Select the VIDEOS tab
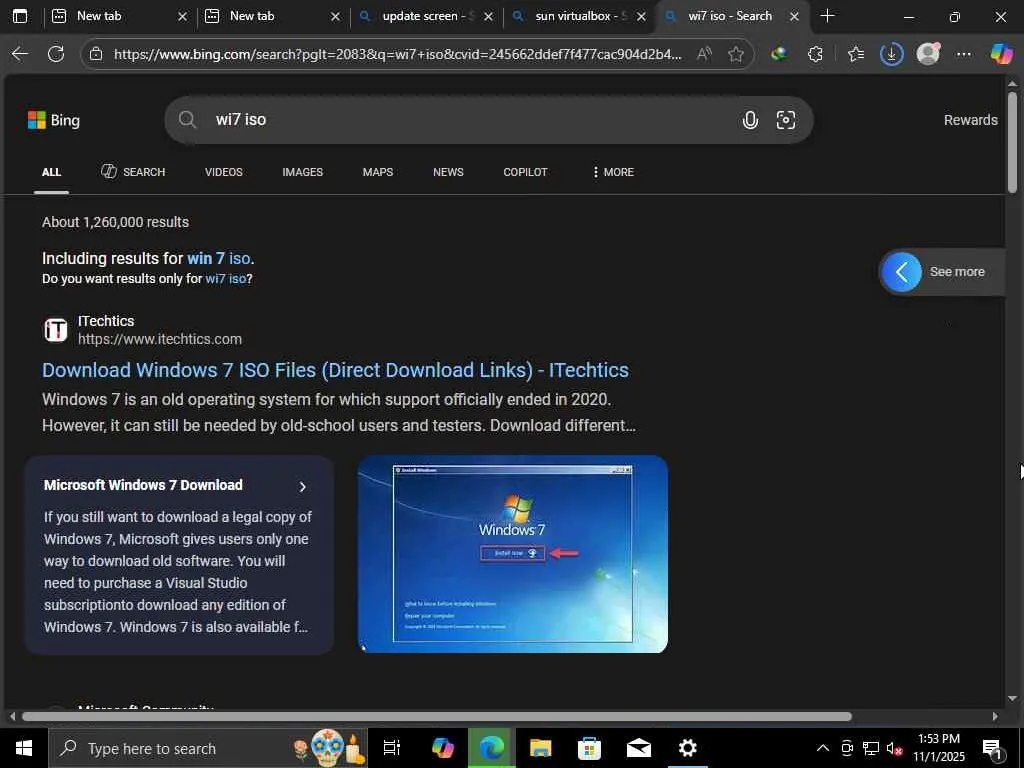 (x=223, y=172)
